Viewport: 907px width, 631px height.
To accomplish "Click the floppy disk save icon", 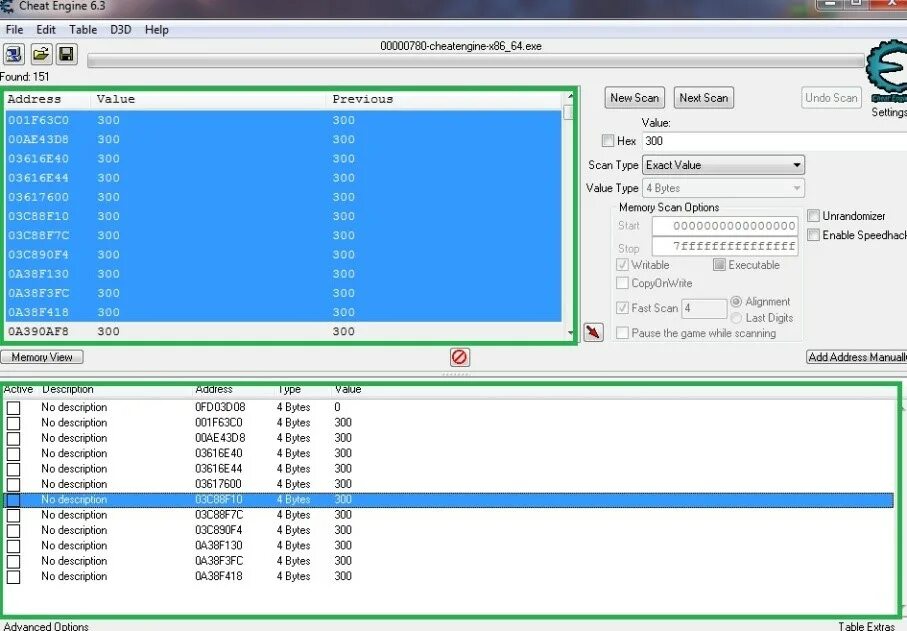I will point(67,54).
